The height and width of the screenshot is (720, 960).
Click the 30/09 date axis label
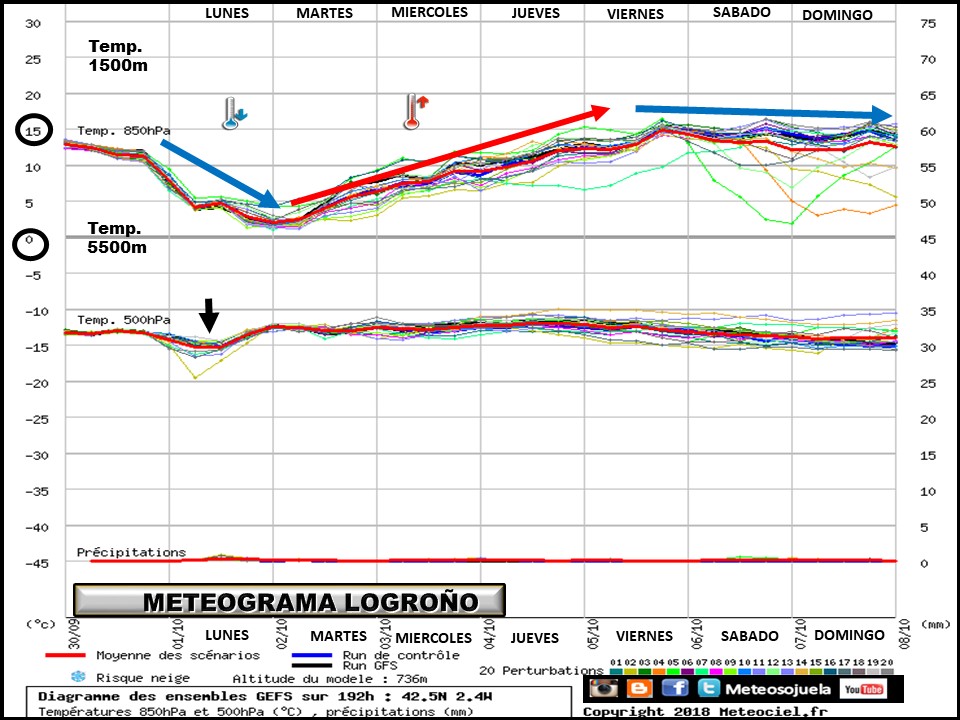pyautogui.click(x=74, y=632)
